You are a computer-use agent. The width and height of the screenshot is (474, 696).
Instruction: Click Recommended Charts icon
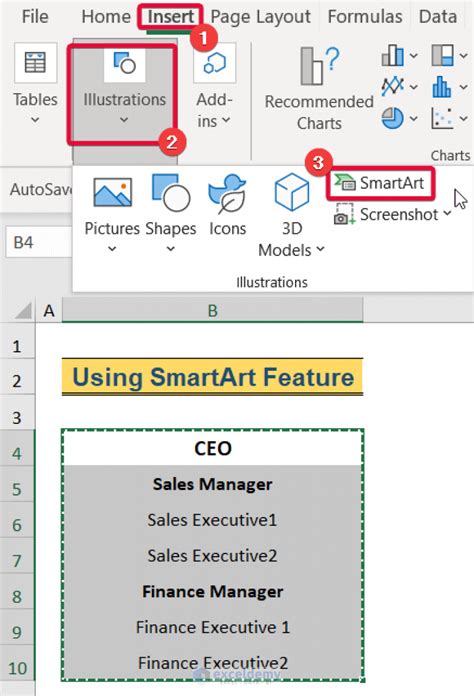tap(319, 66)
